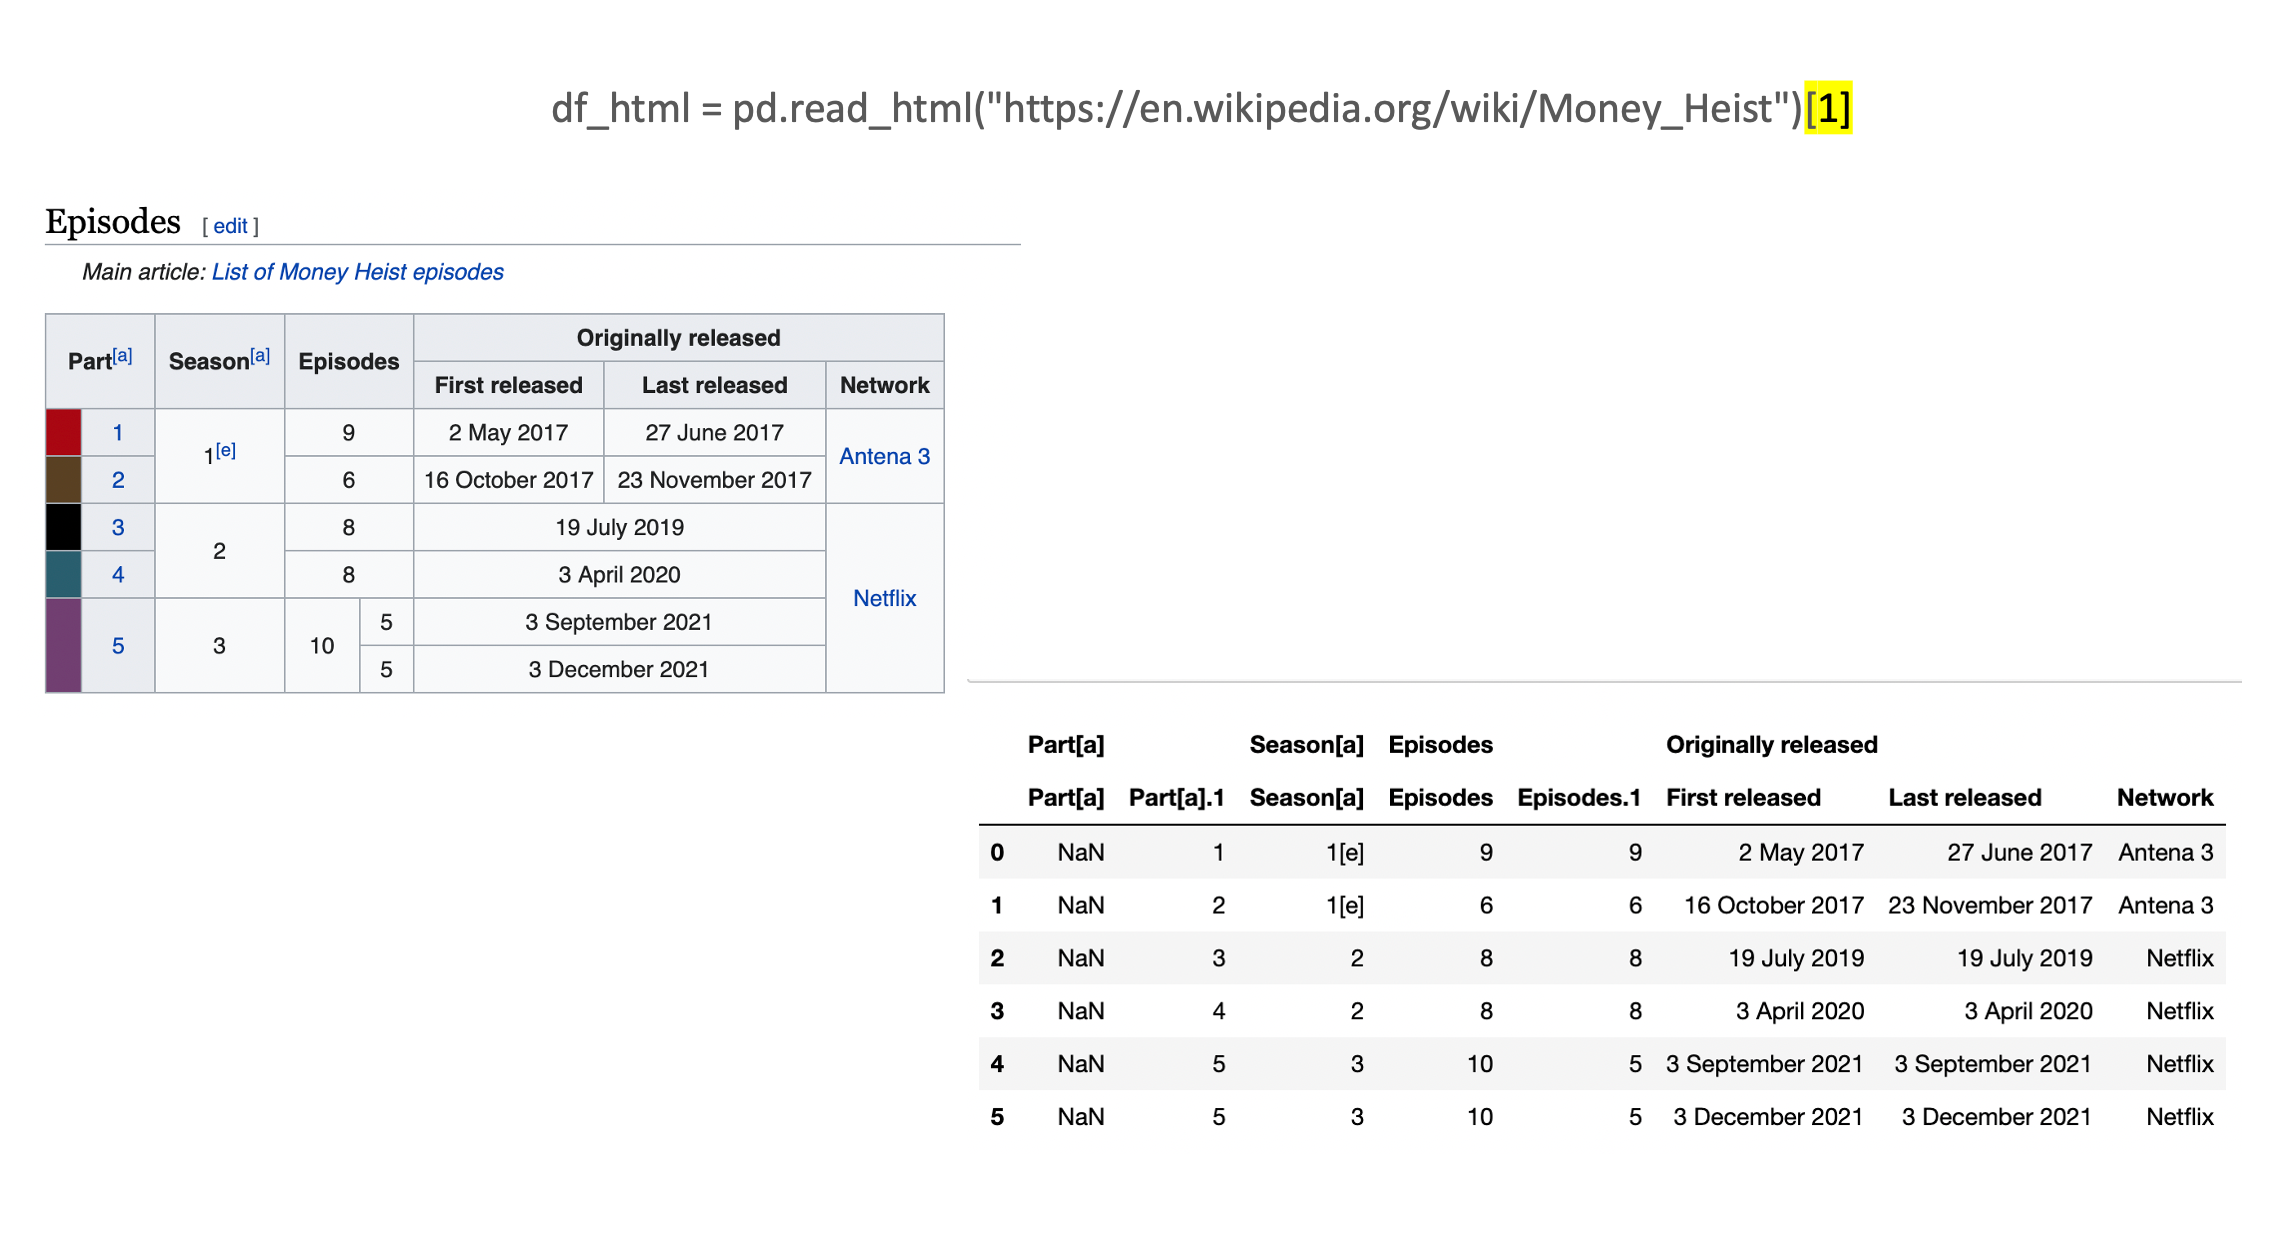Select DataFrame row index 1
The width and height of the screenshot is (2270, 1240).
pyautogui.click(x=997, y=906)
